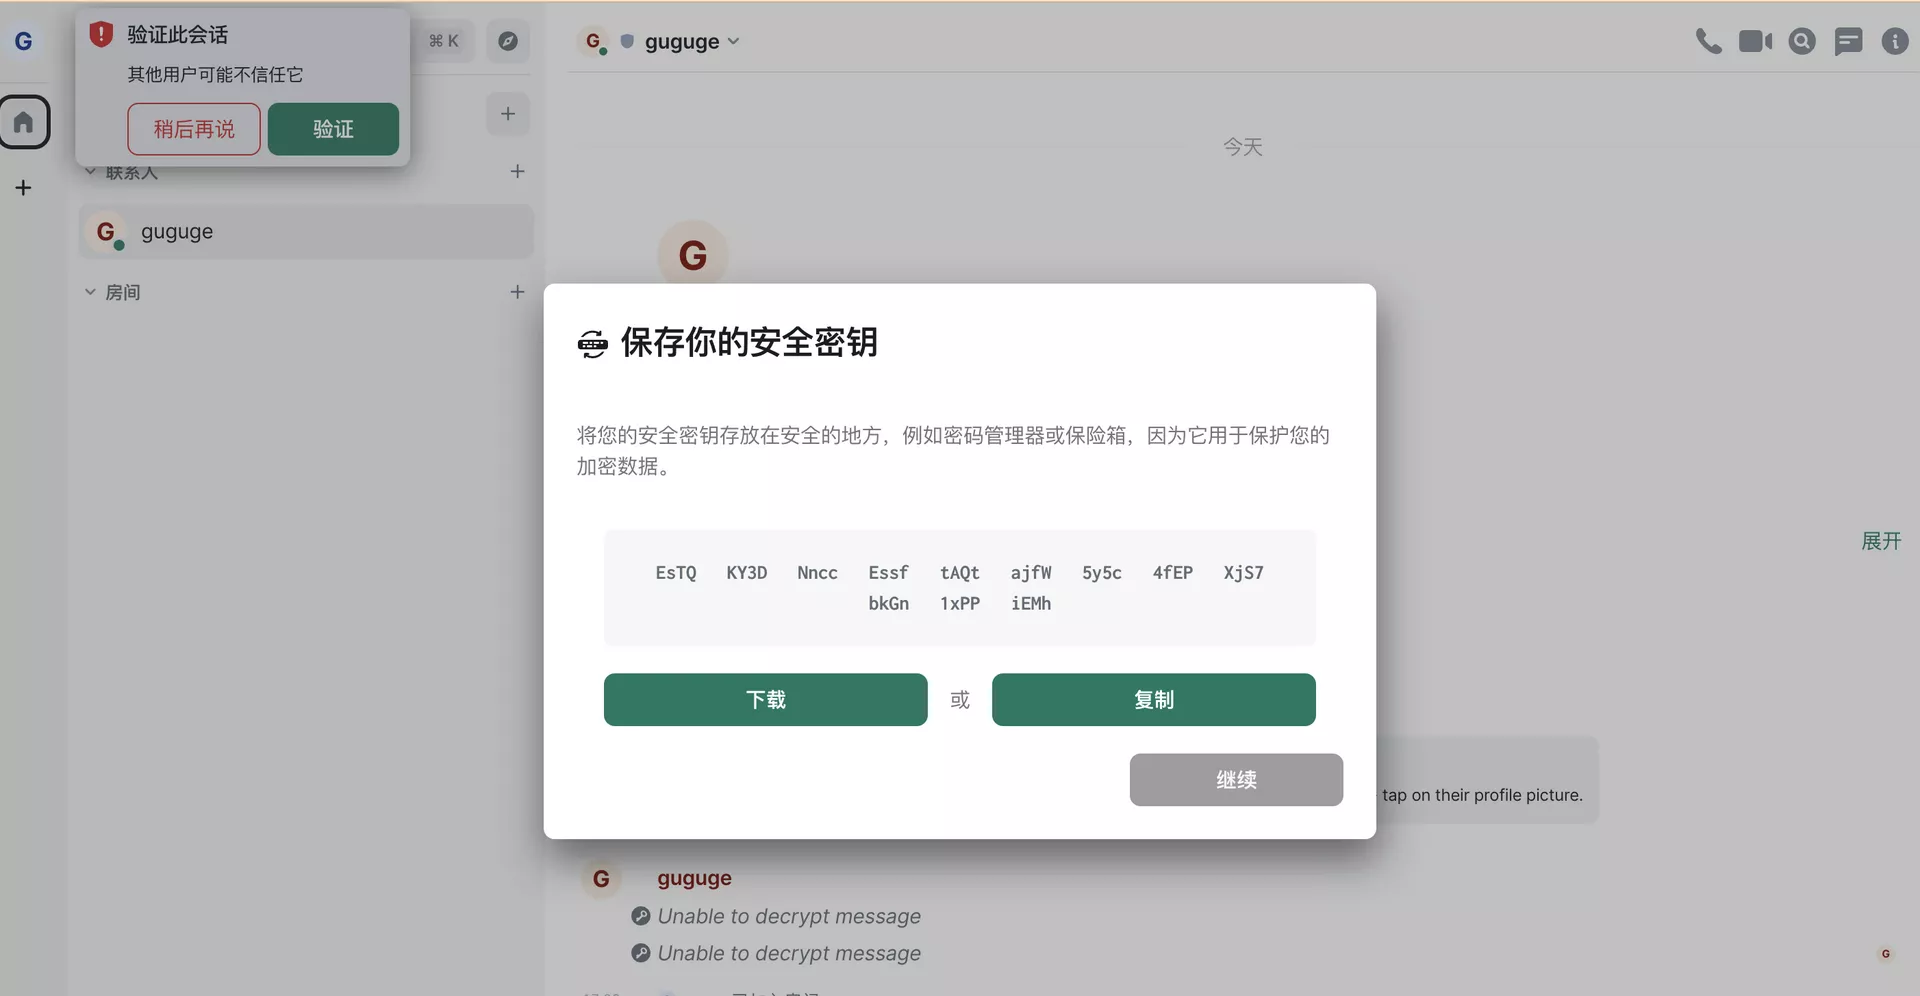Start a new chat in contacts section
The image size is (1920, 996).
[x=517, y=172]
